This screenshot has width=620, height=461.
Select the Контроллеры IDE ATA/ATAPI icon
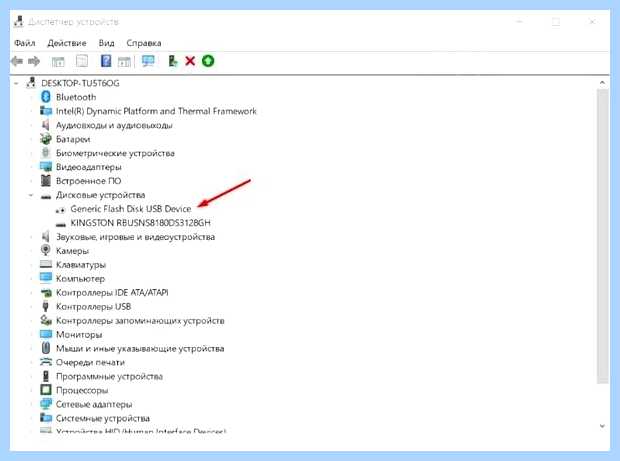[46, 293]
